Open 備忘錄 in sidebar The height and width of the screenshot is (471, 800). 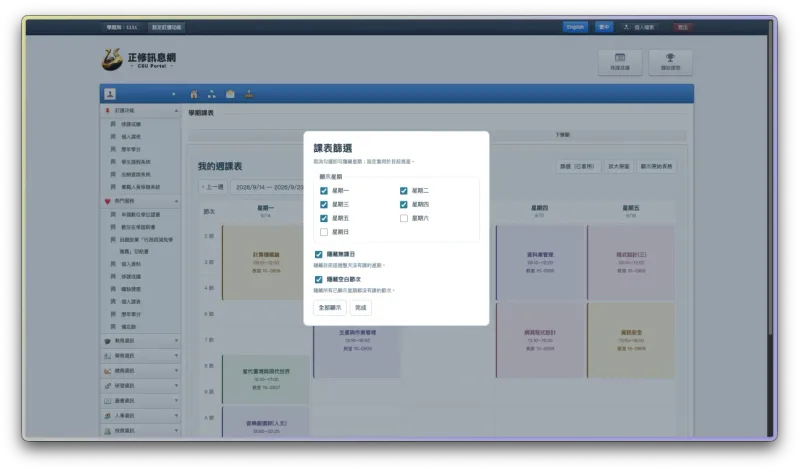click(x=128, y=327)
